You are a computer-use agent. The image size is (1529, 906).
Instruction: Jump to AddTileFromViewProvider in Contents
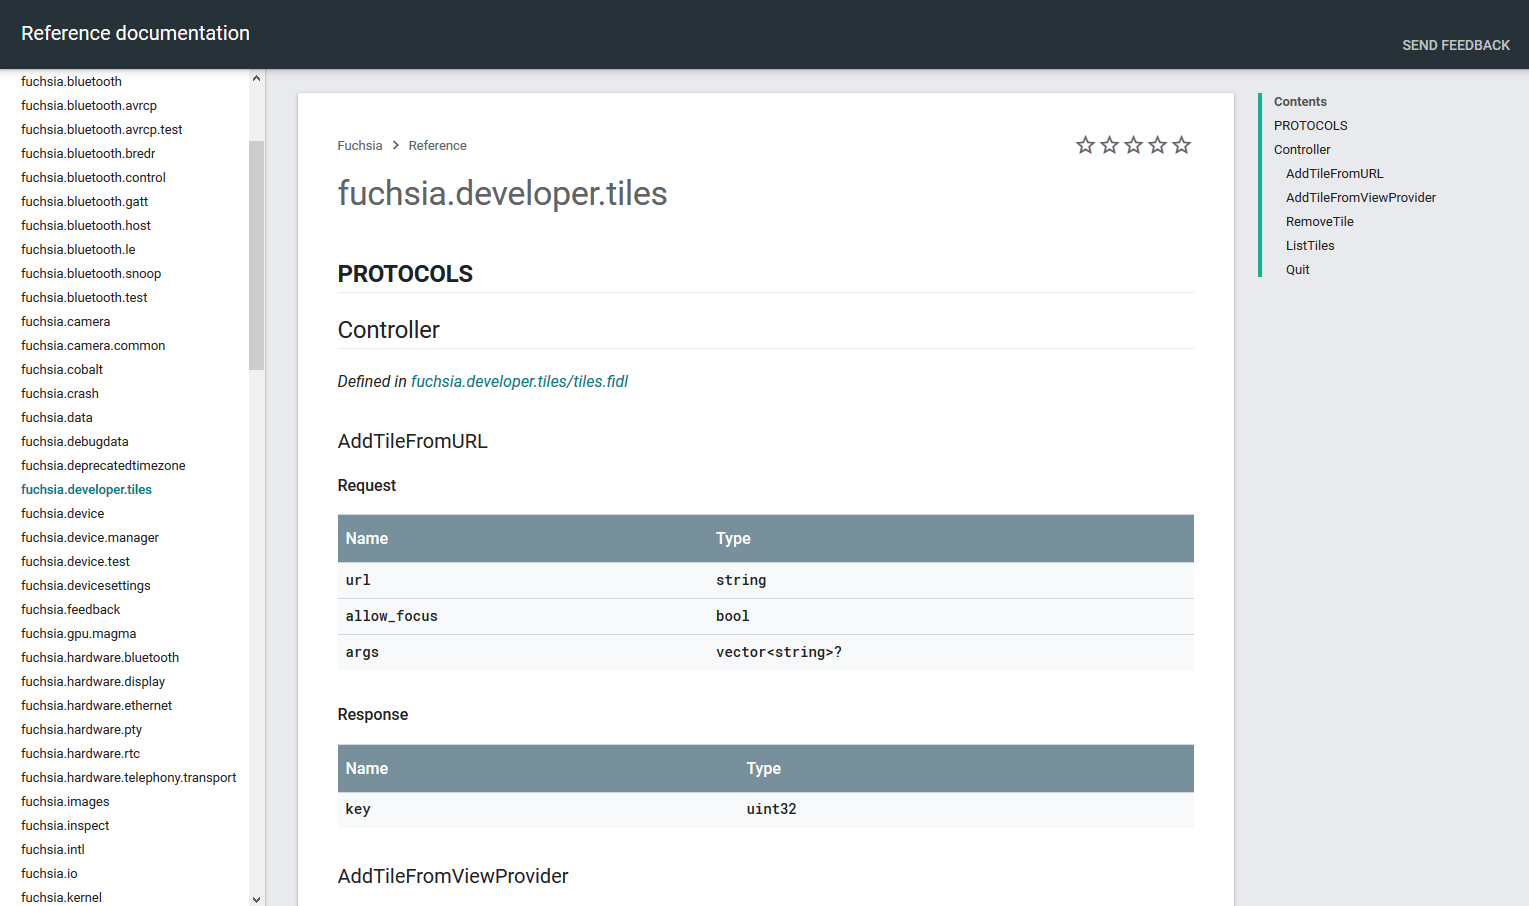click(1360, 197)
